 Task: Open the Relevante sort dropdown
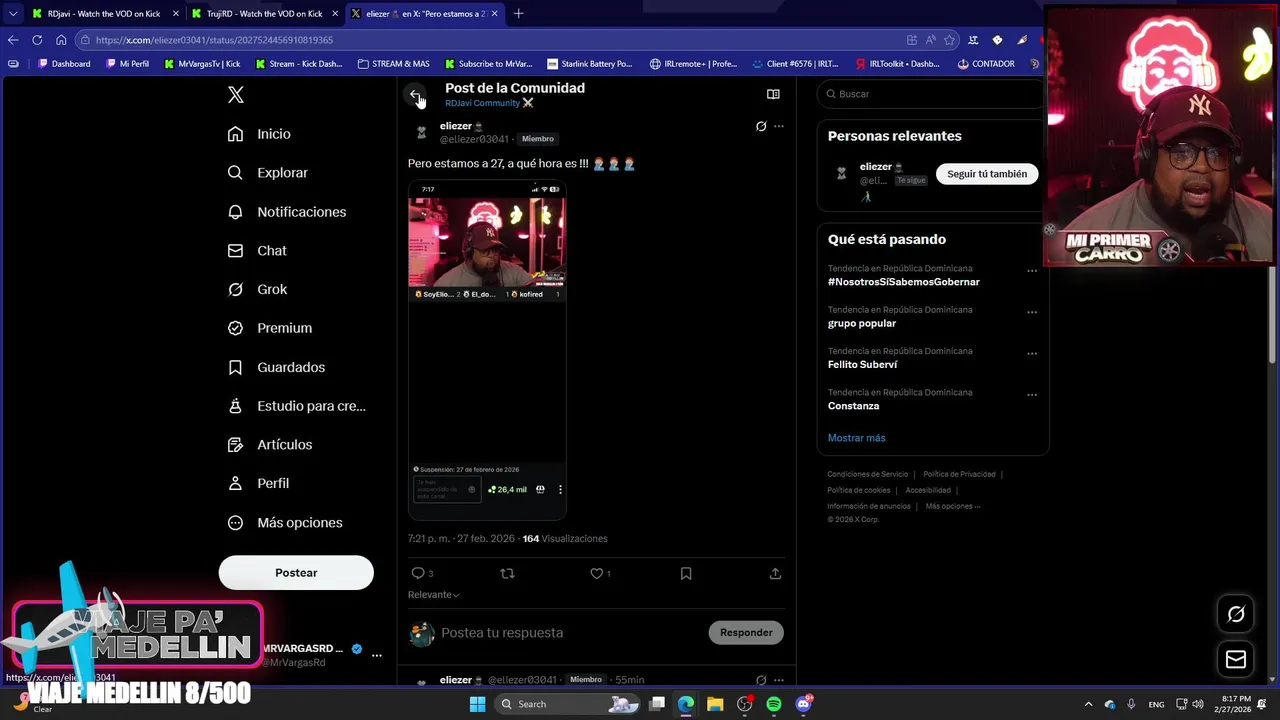(x=433, y=595)
